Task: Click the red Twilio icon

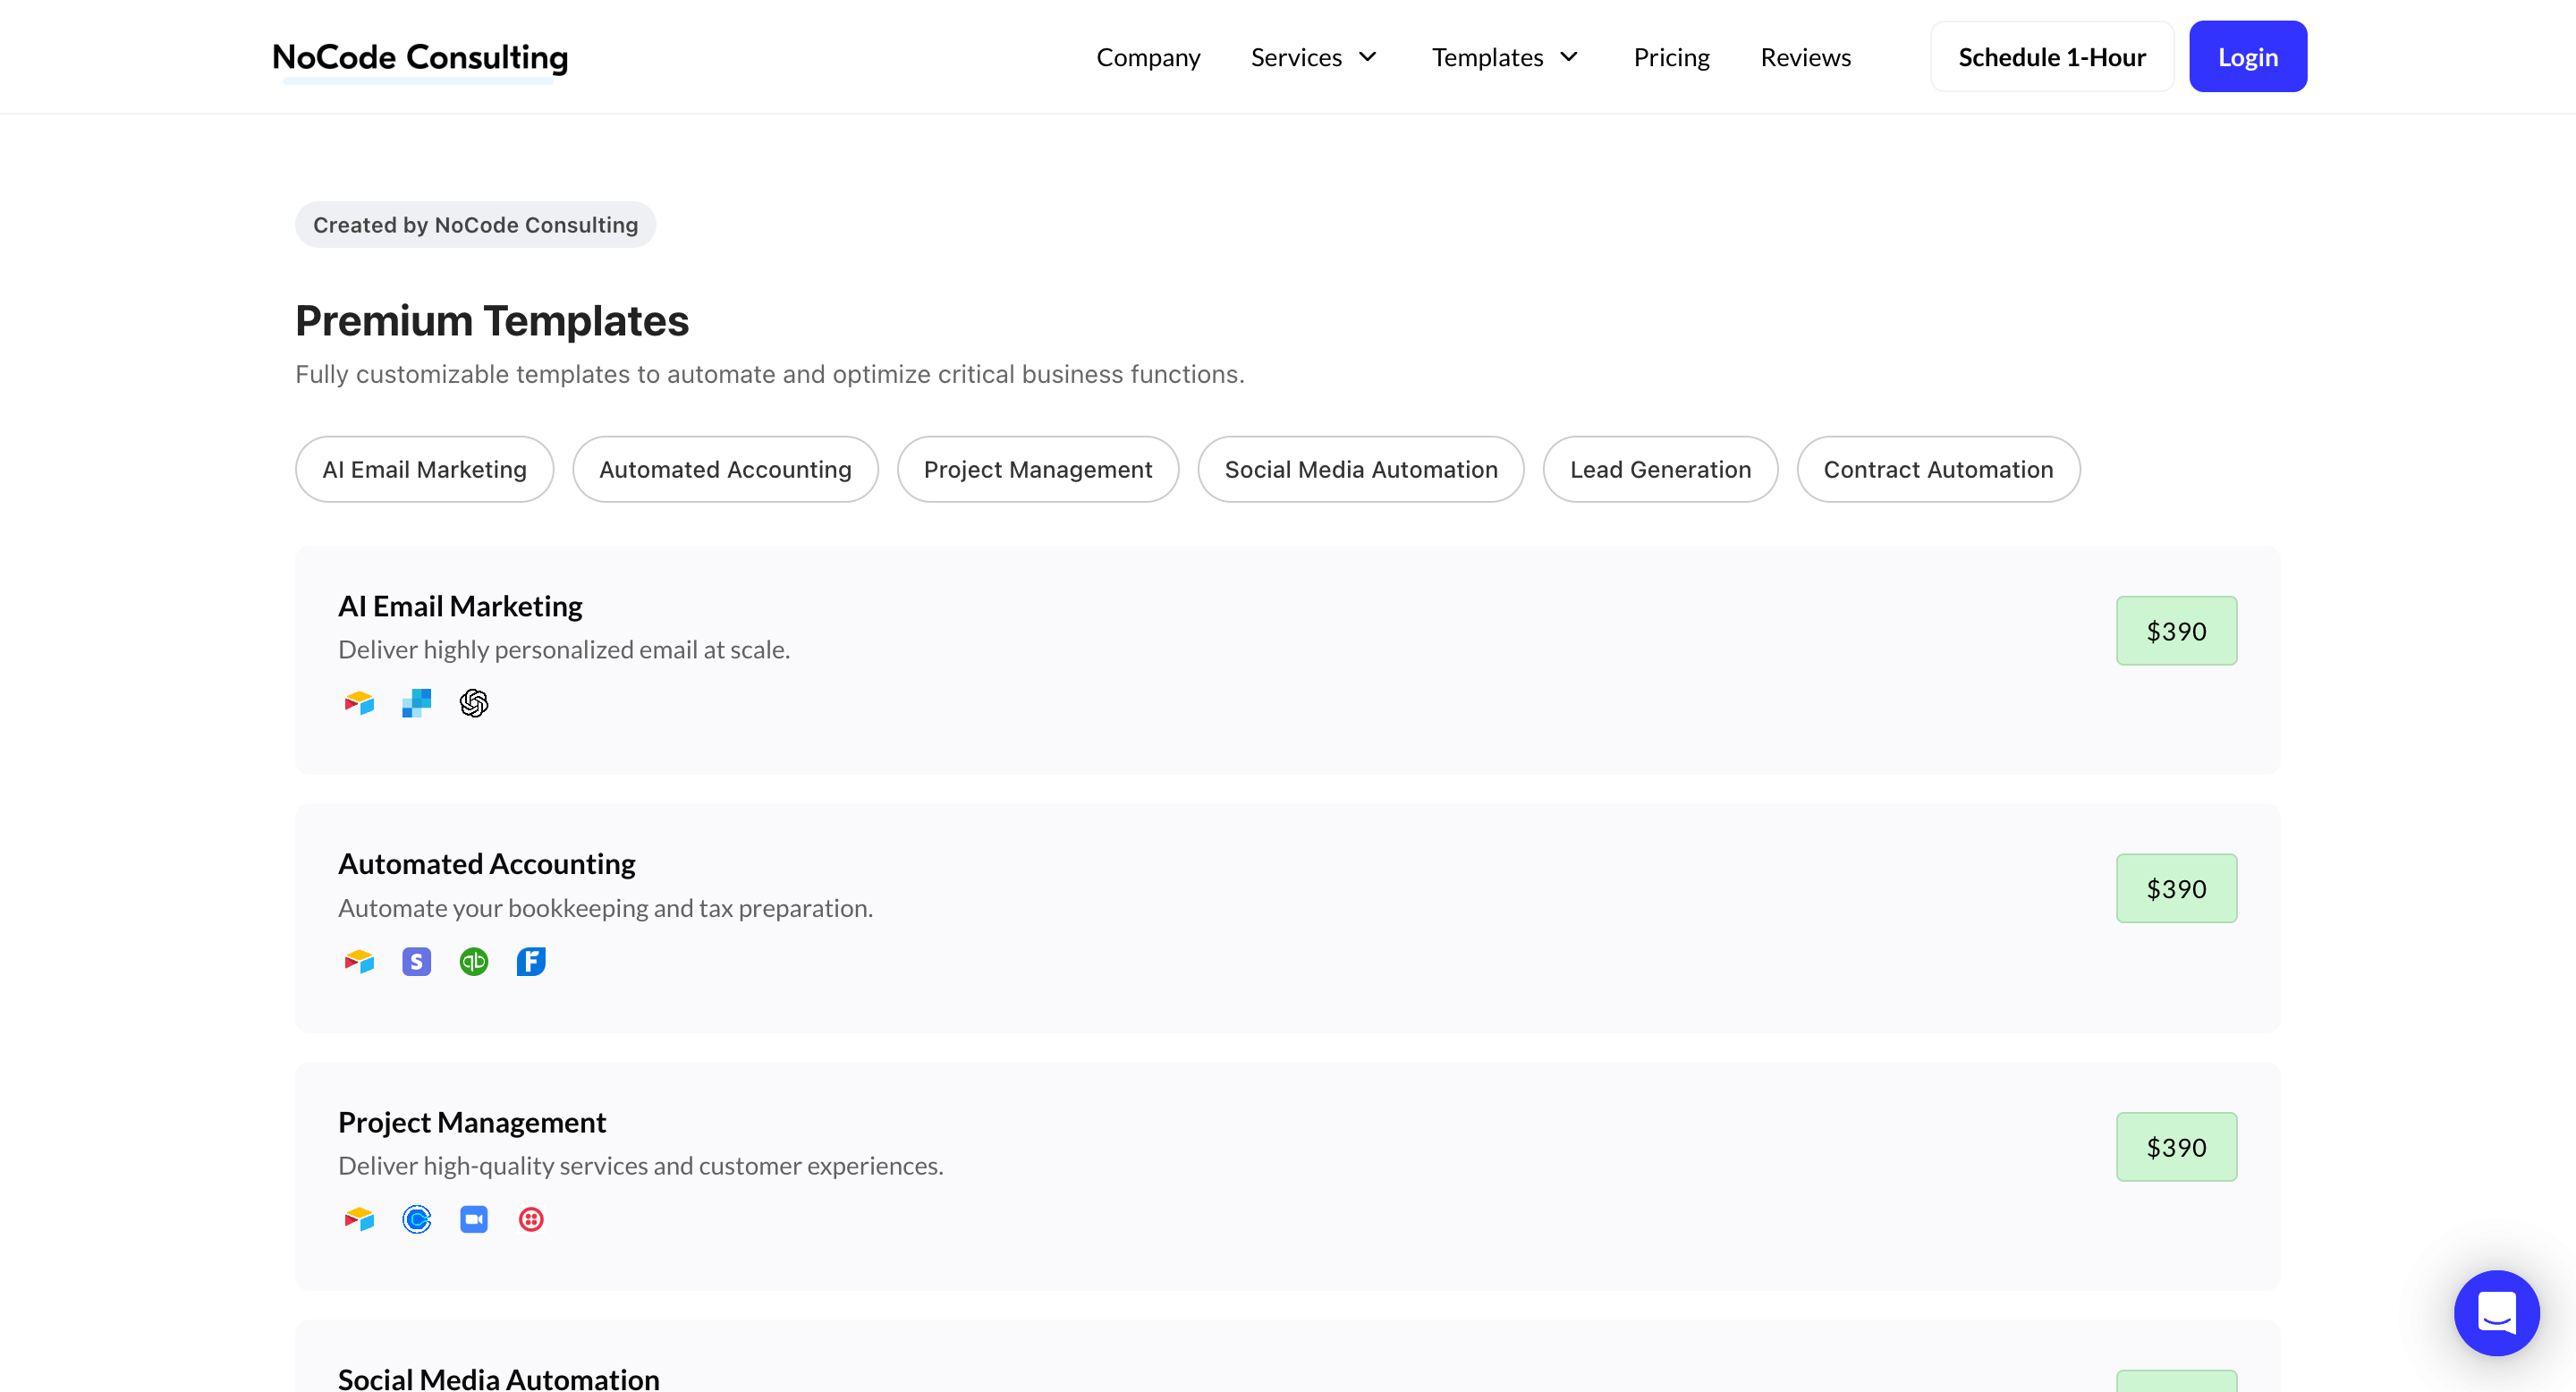Action: pyautogui.click(x=531, y=1219)
